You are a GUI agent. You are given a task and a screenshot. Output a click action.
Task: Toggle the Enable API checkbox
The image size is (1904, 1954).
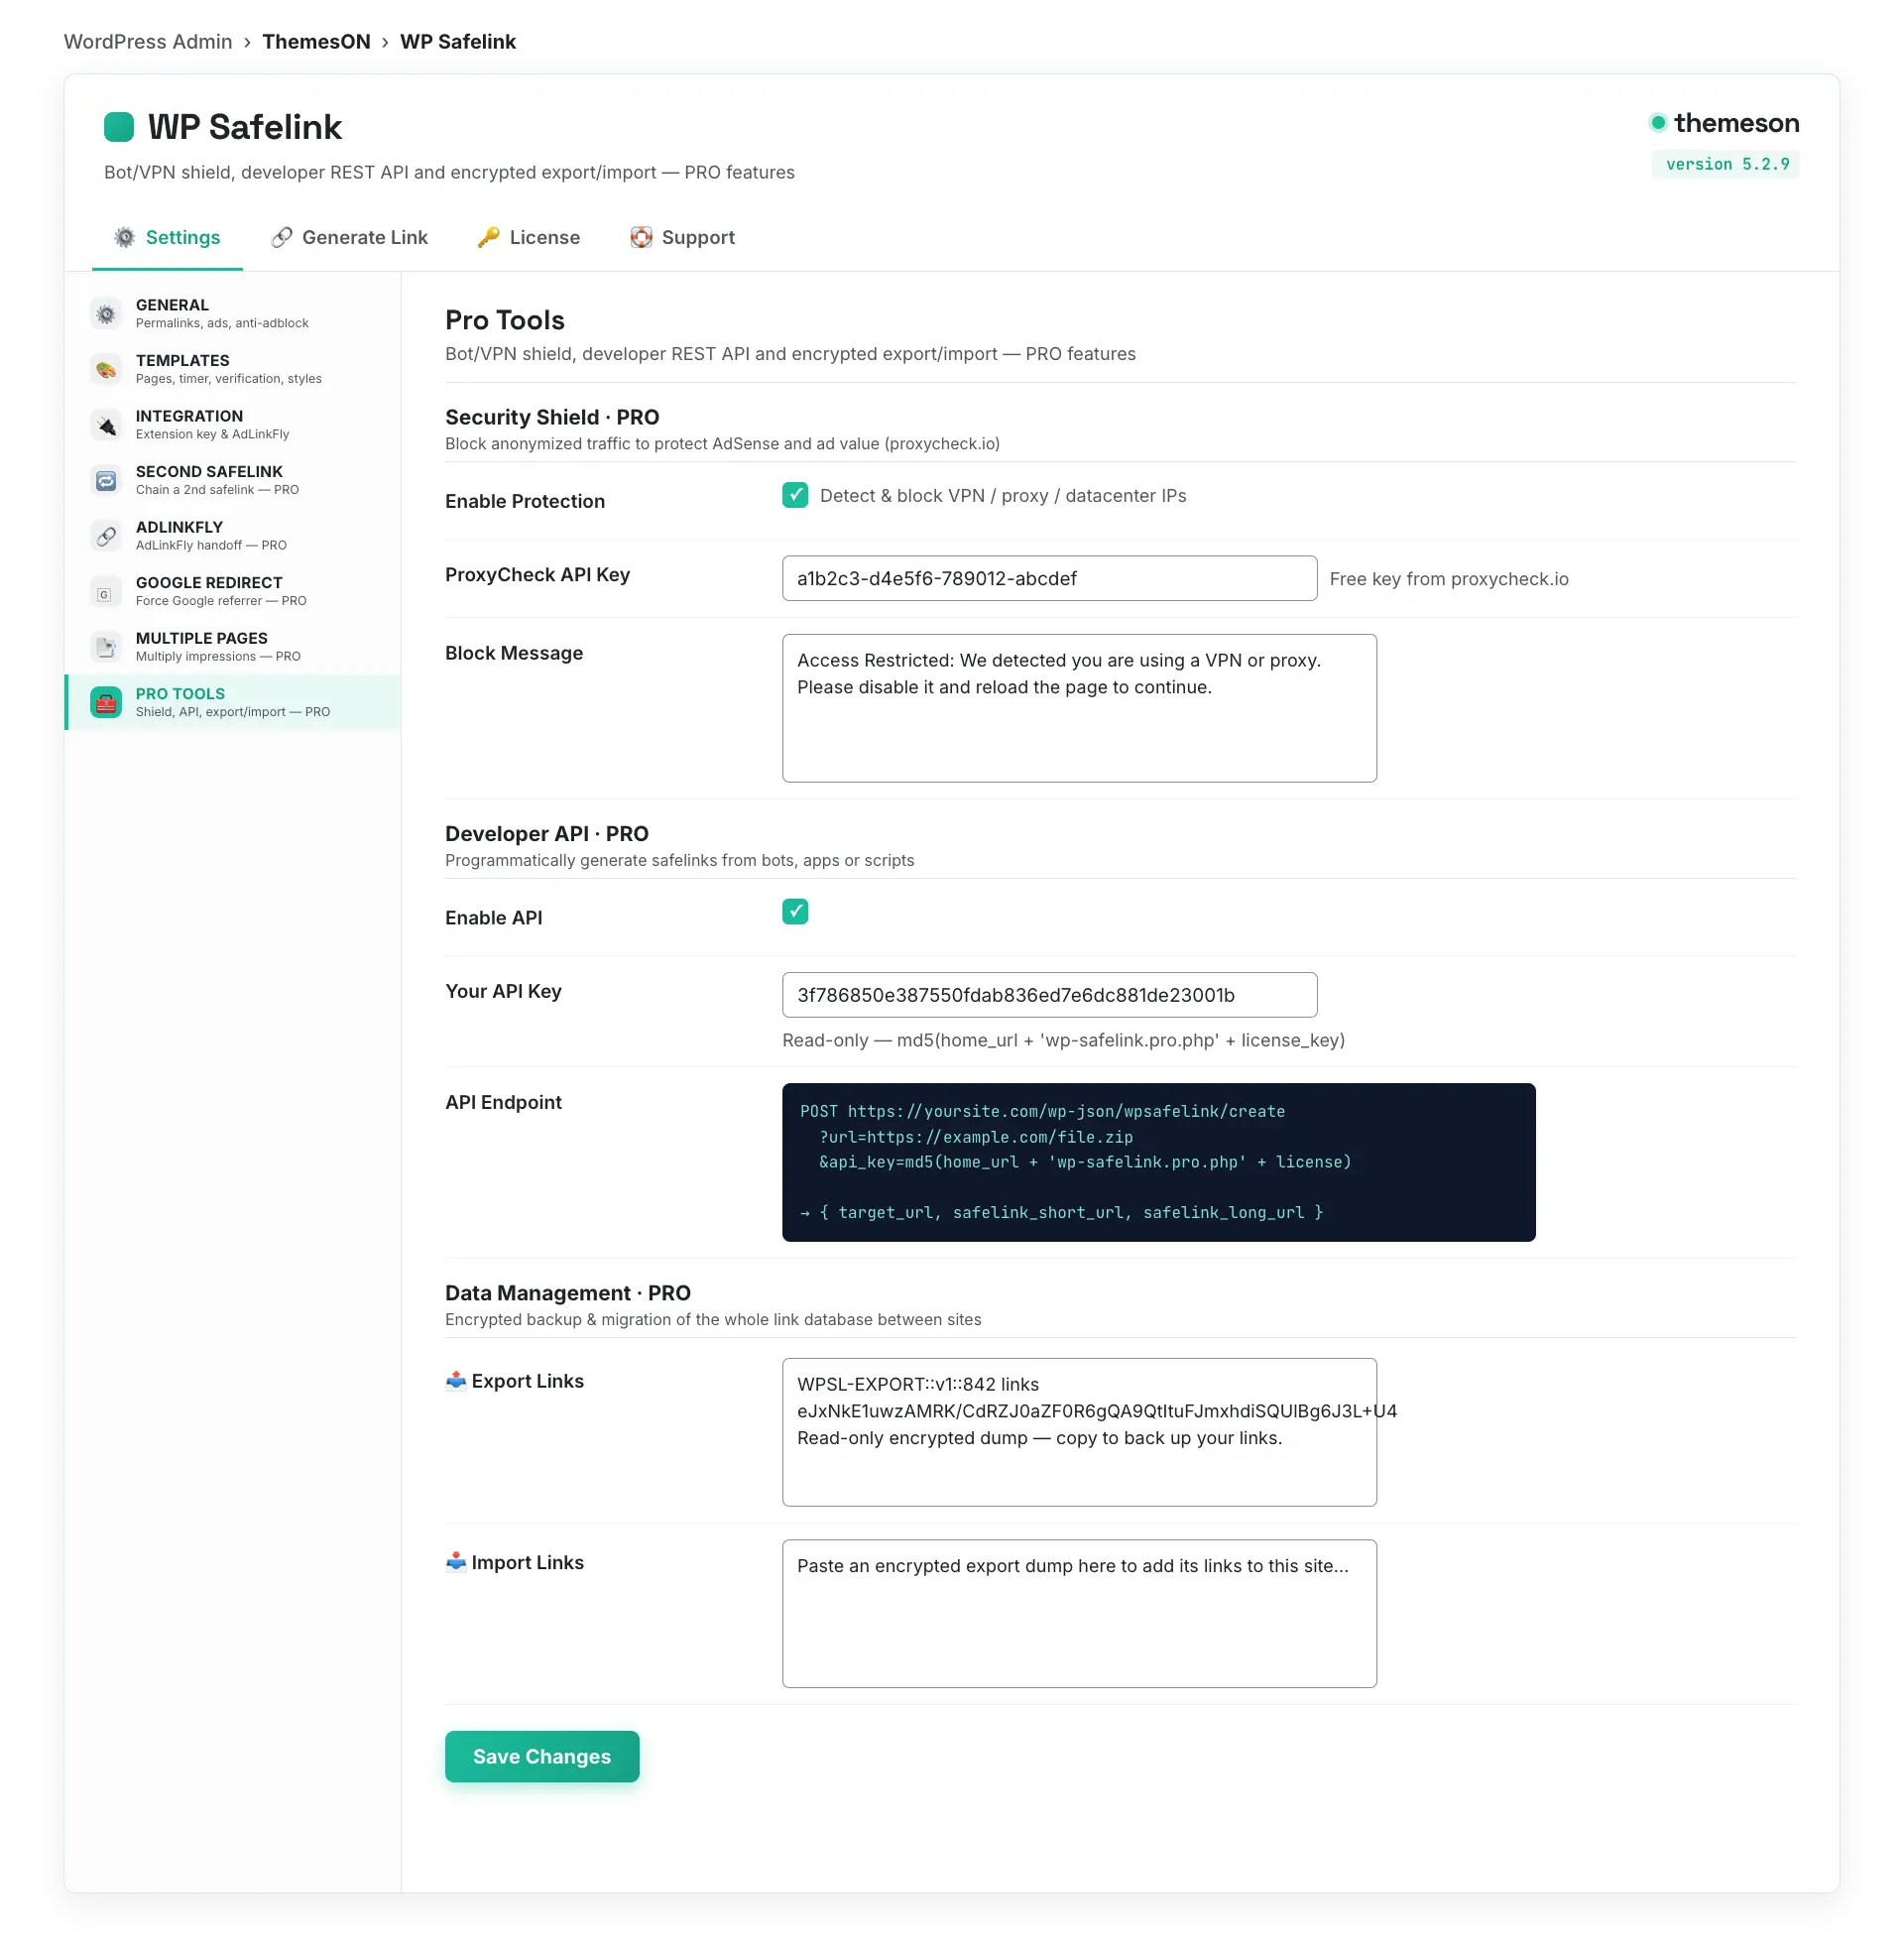[795, 911]
